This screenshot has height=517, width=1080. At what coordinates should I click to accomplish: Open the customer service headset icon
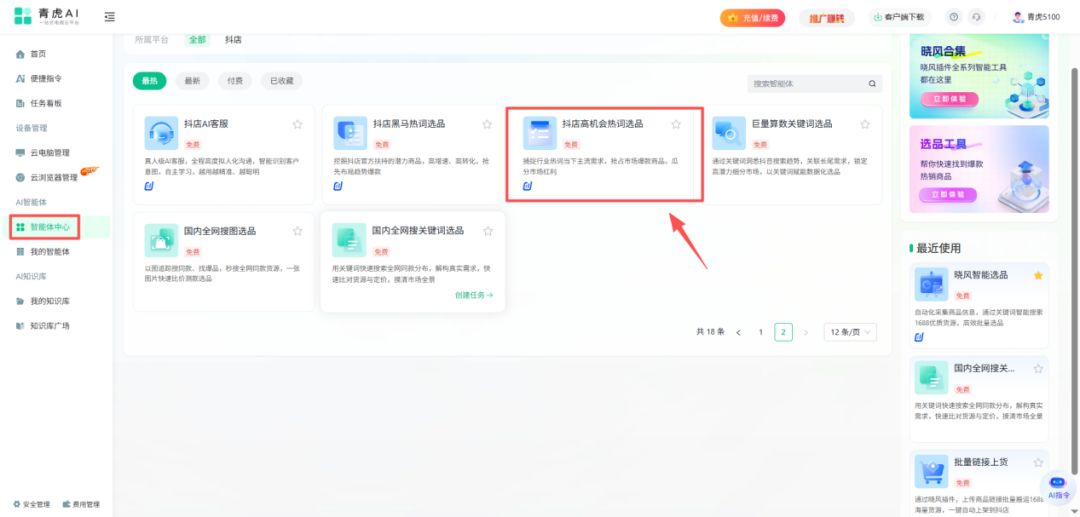coord(976,17)
